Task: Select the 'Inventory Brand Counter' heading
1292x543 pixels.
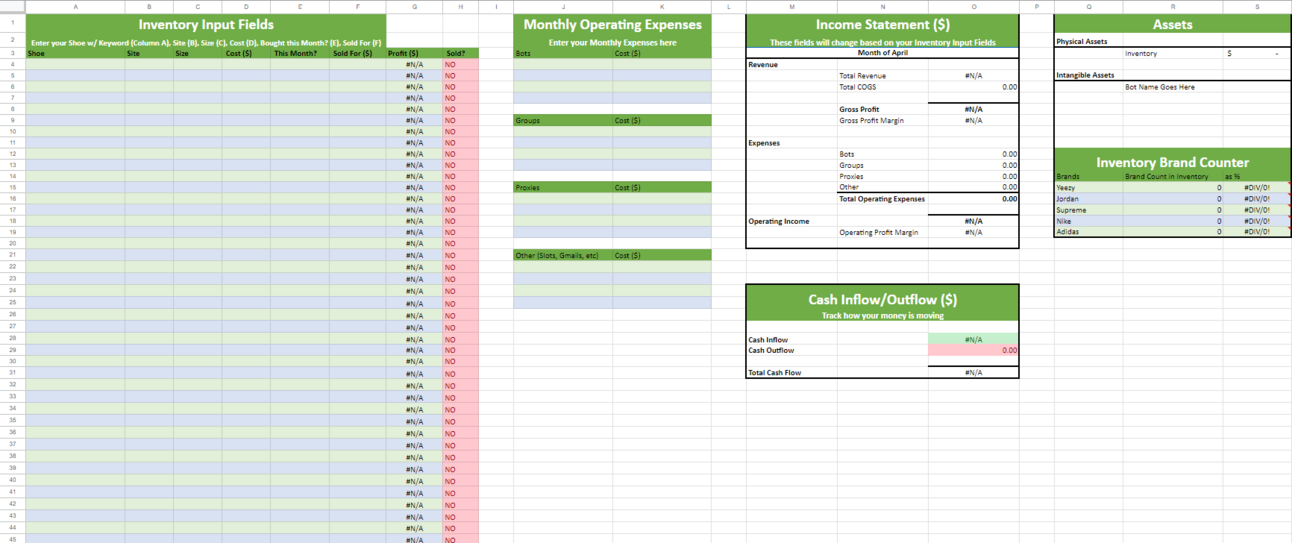Action: [1172, 162]
